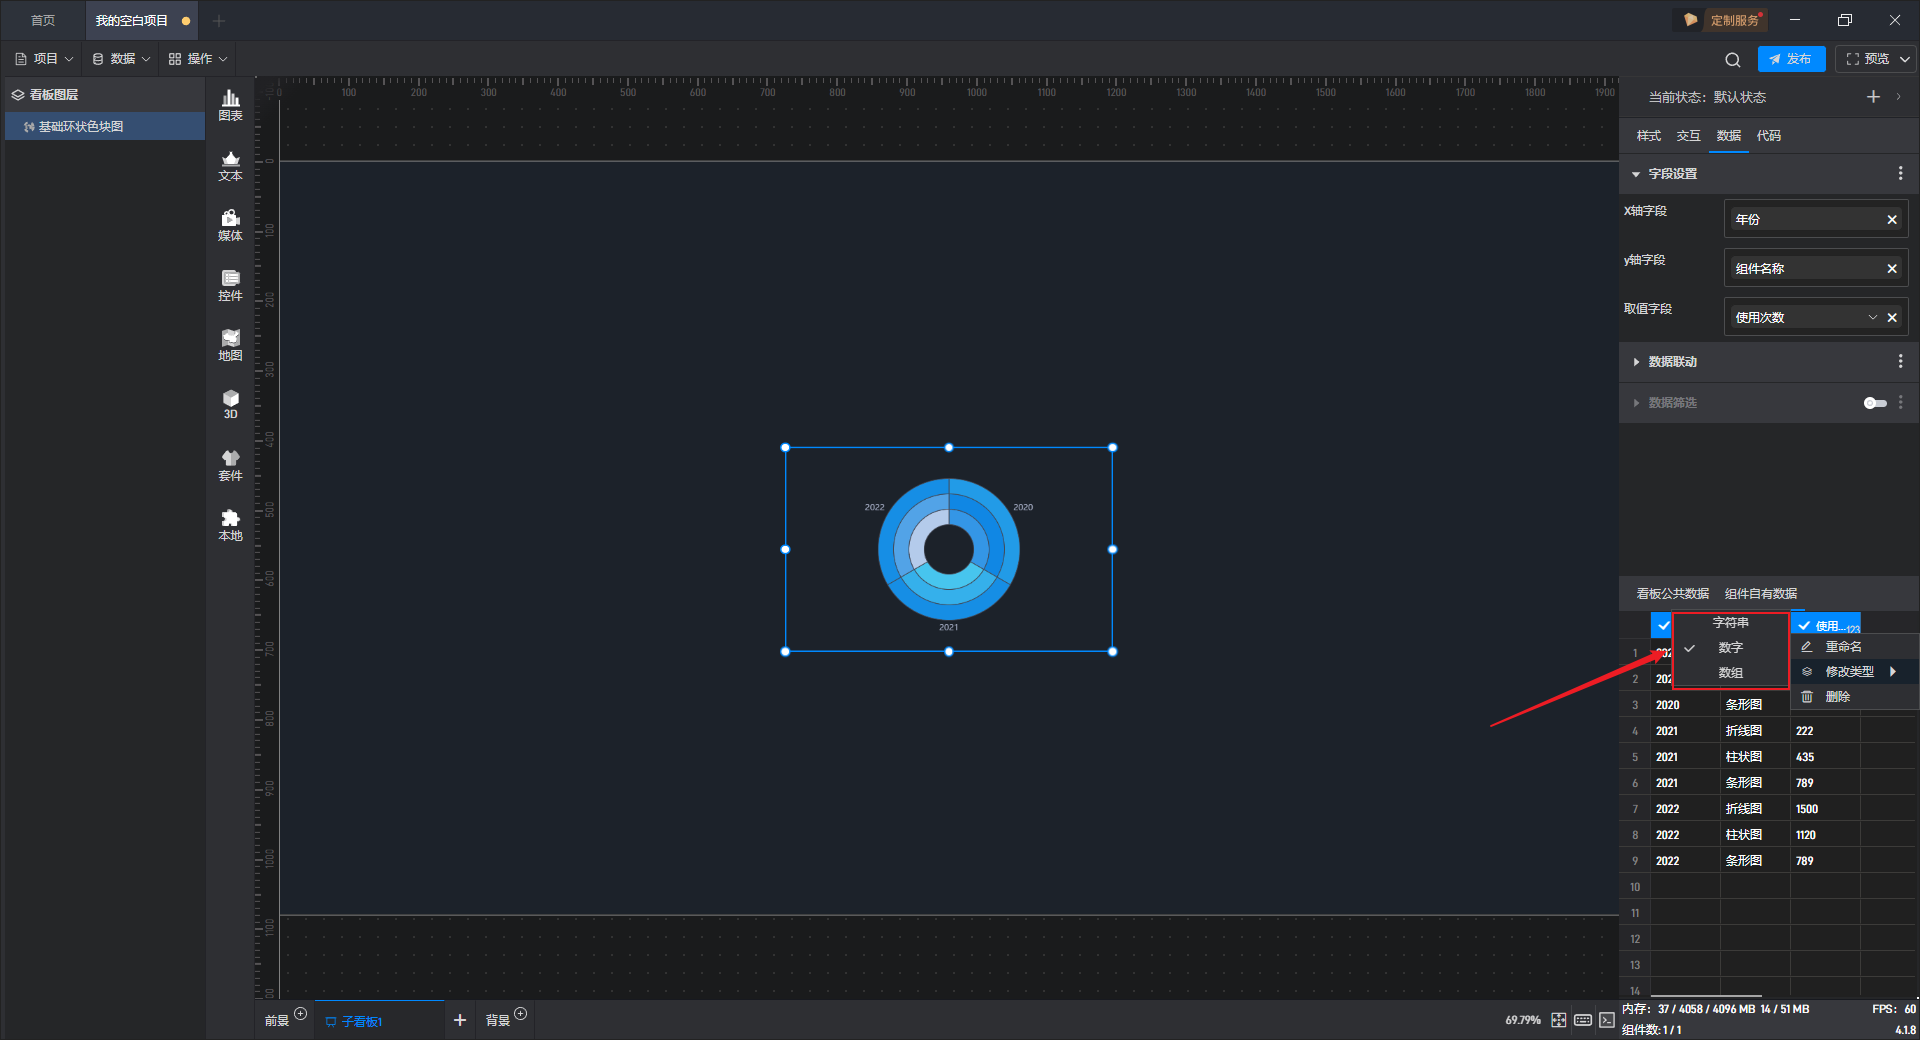Clear the 取值字段 使用次数 field
This screenshot has height=1040, width=1920.
click(x=1892, y=317)
